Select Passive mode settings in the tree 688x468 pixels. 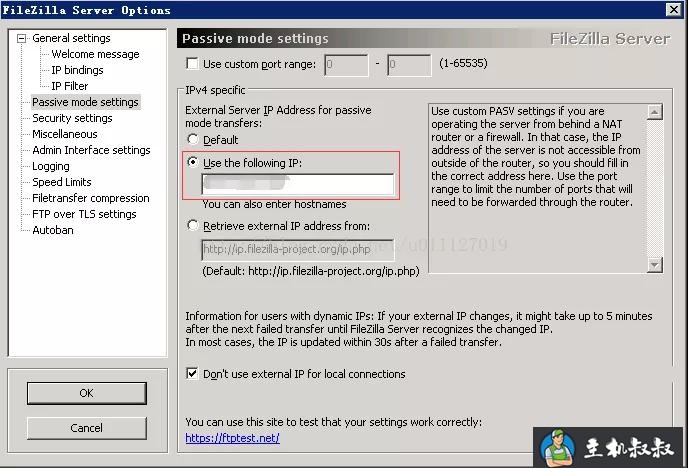coord(86,102)
